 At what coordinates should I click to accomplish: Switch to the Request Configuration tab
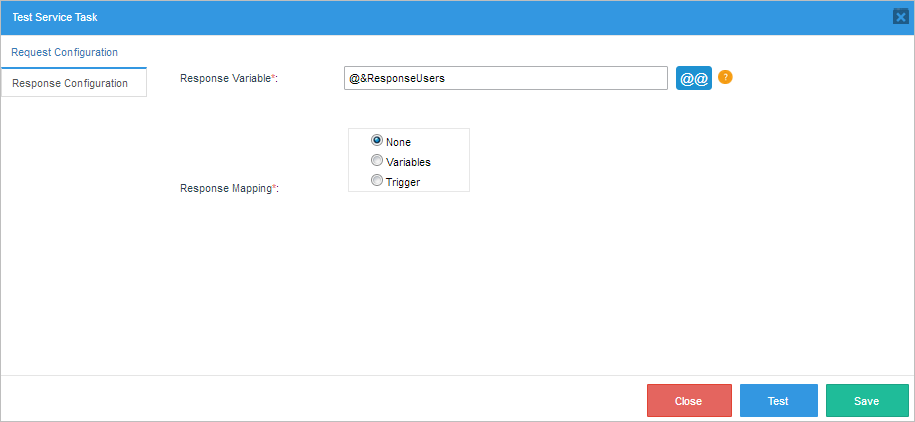[x=64, y=52]
